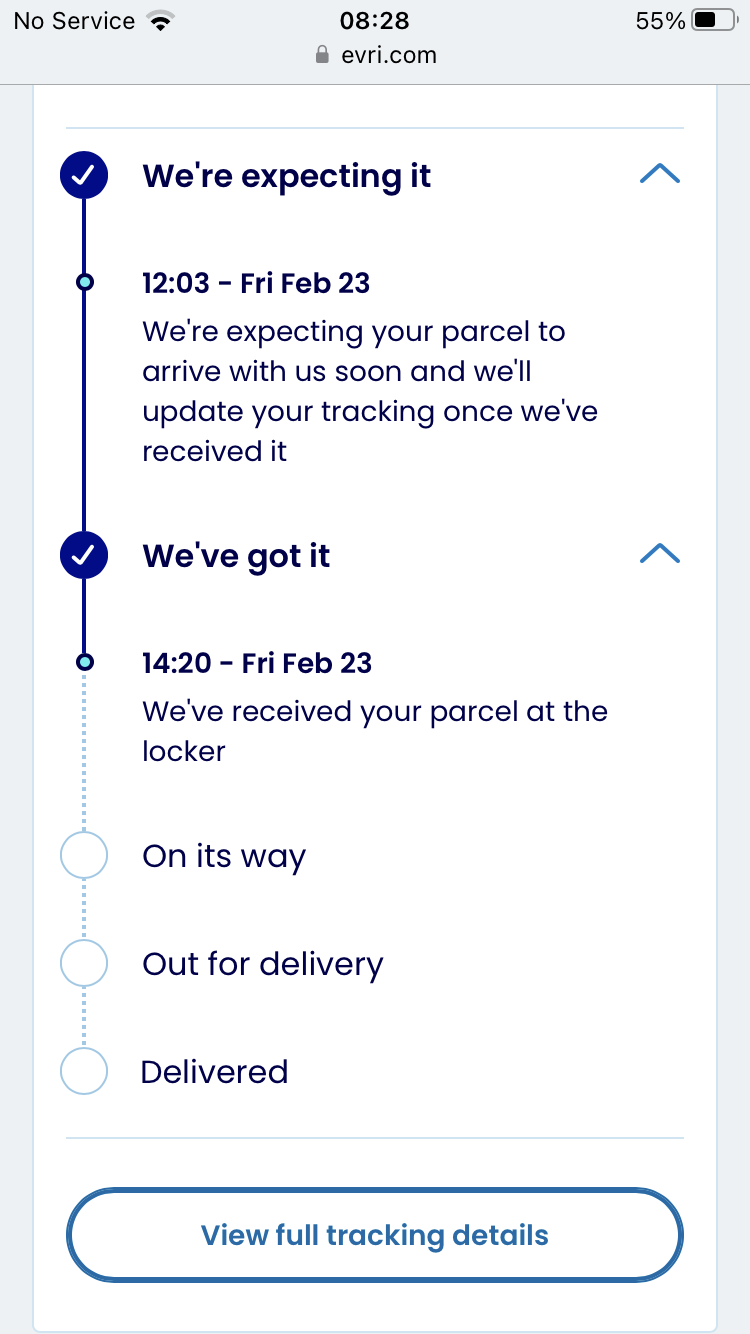Image resolution: width=750 pixels, height=1334 pixels.
Task: Select the empty On its way step circle
Action: [84, 856]
